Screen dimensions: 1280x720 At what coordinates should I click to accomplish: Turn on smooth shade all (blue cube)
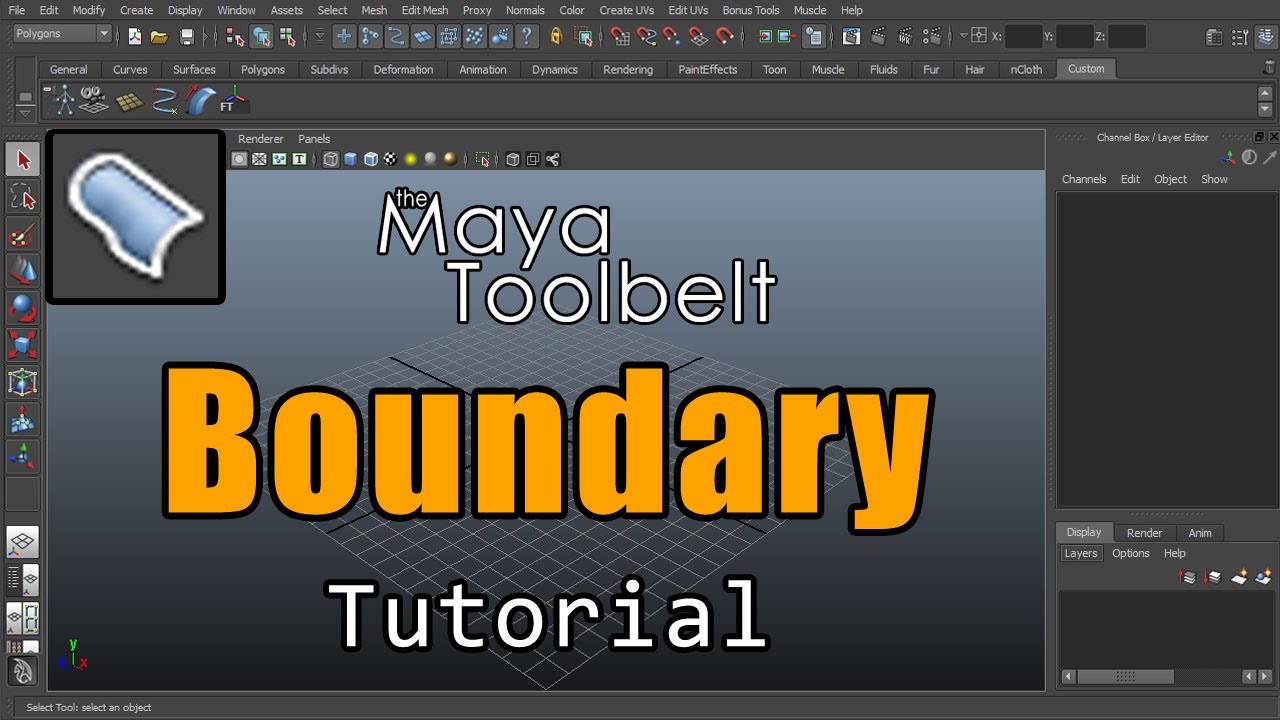[x=351, y=159]
